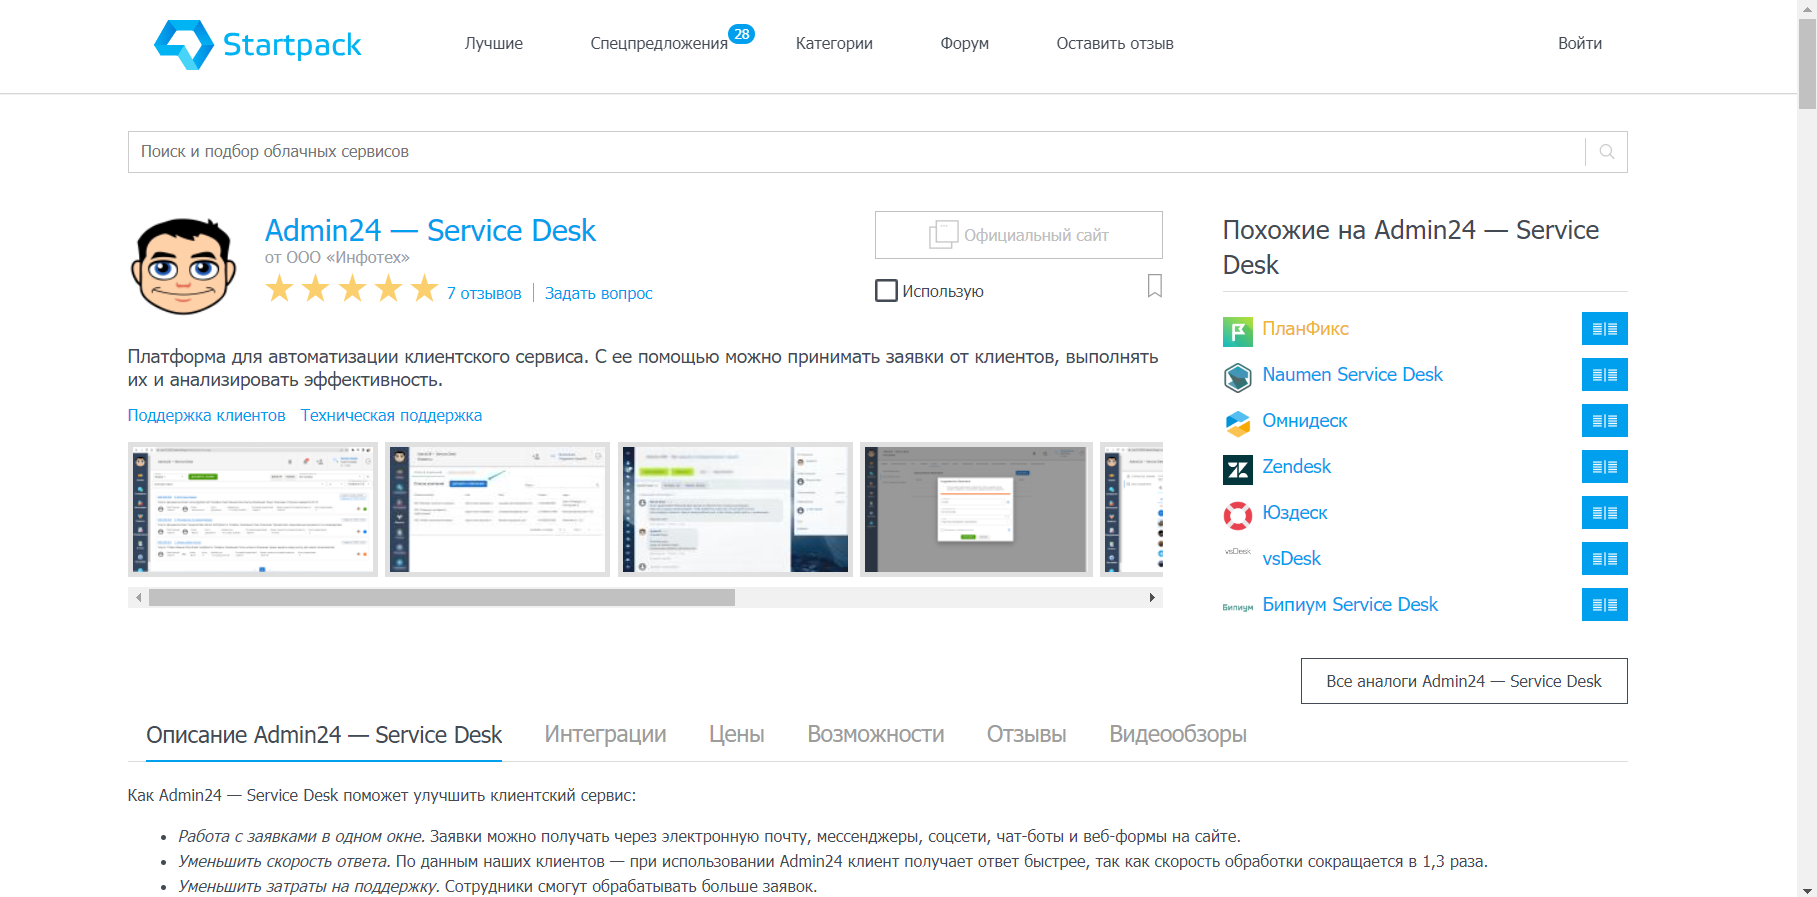Switch to the Интеграции tab
This screenshot has width=1817, height=897.
605,735
